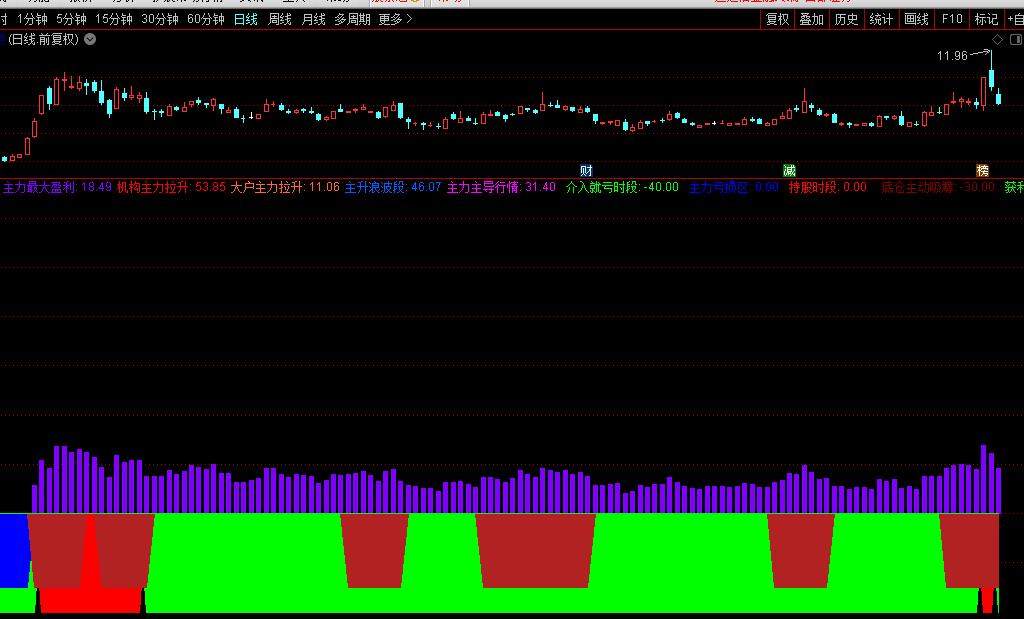Click the diamond icon above the chart
The height and width of the screenshot is (619, 1024).
[996, 39]
